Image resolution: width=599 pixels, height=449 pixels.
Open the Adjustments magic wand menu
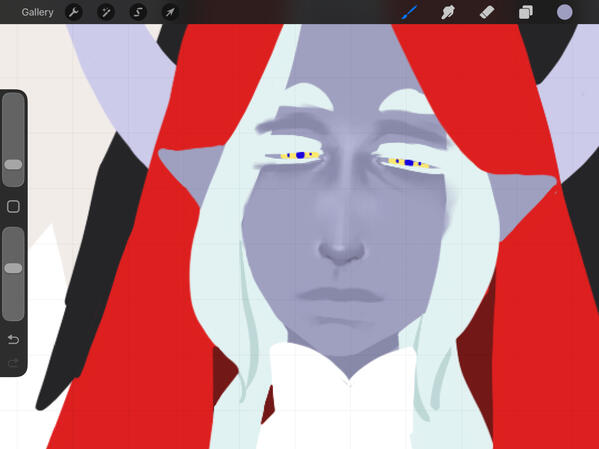106,12
